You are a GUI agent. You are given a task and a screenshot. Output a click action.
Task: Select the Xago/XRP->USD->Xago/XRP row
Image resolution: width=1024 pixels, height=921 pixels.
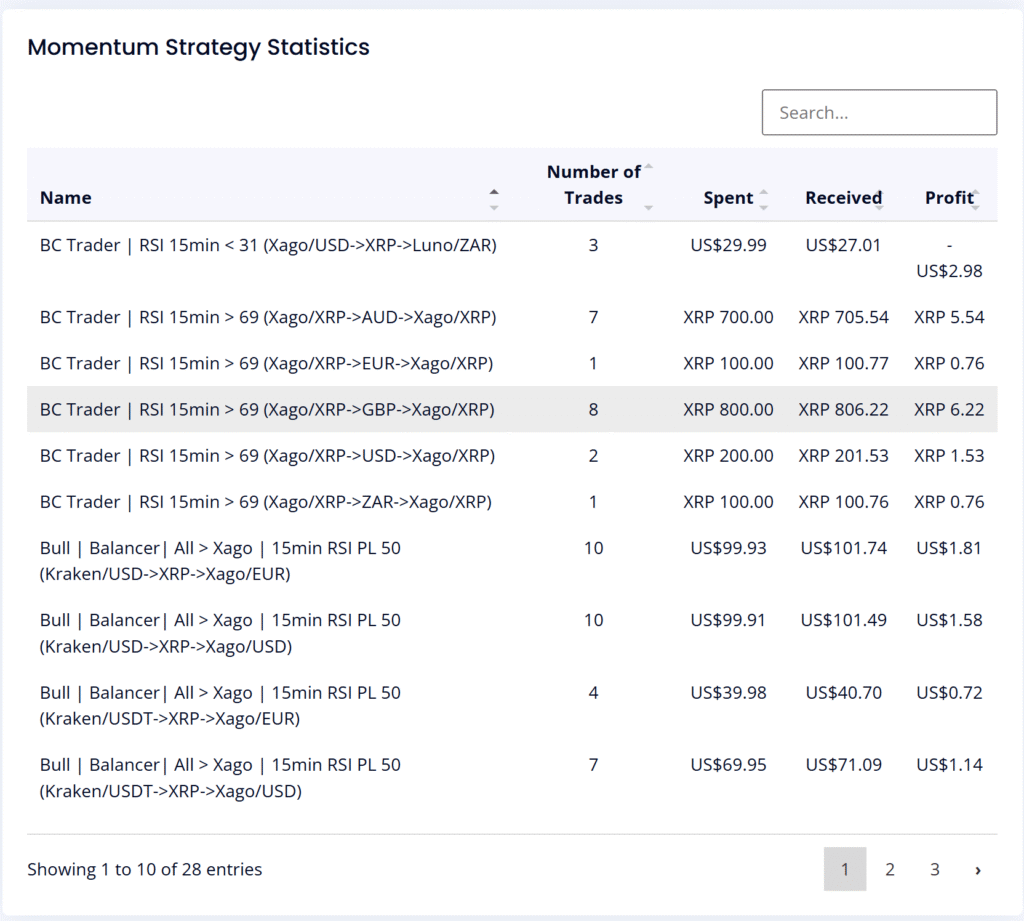tap(267, 455)
